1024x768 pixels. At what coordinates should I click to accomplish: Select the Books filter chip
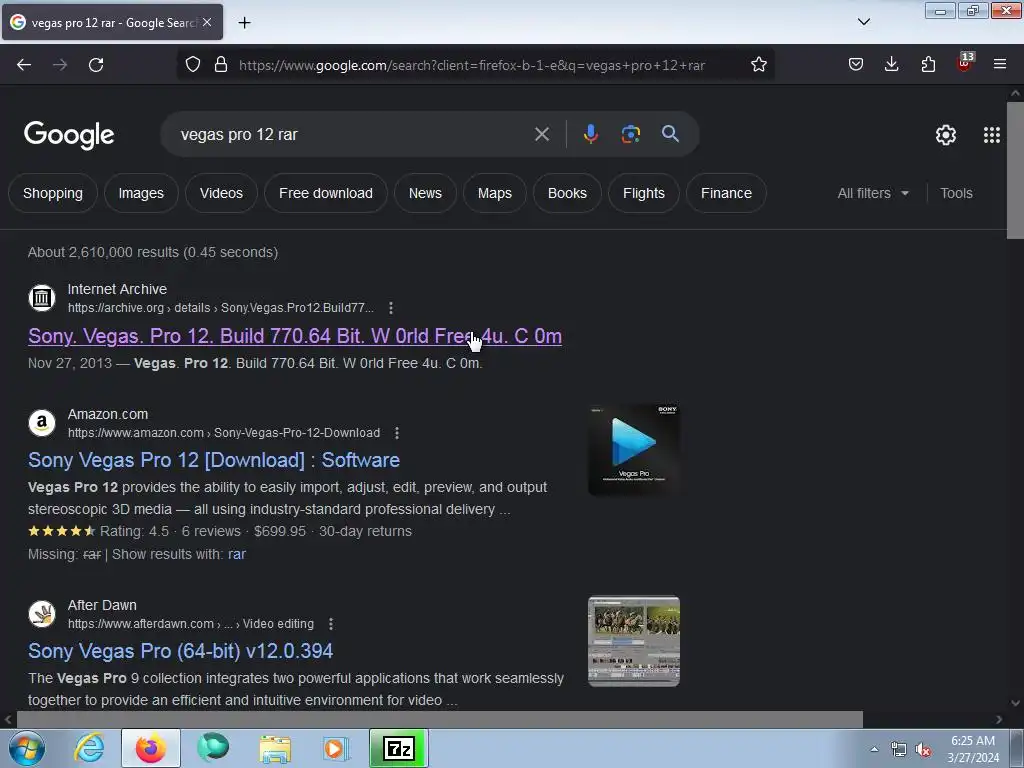(567, 193)
